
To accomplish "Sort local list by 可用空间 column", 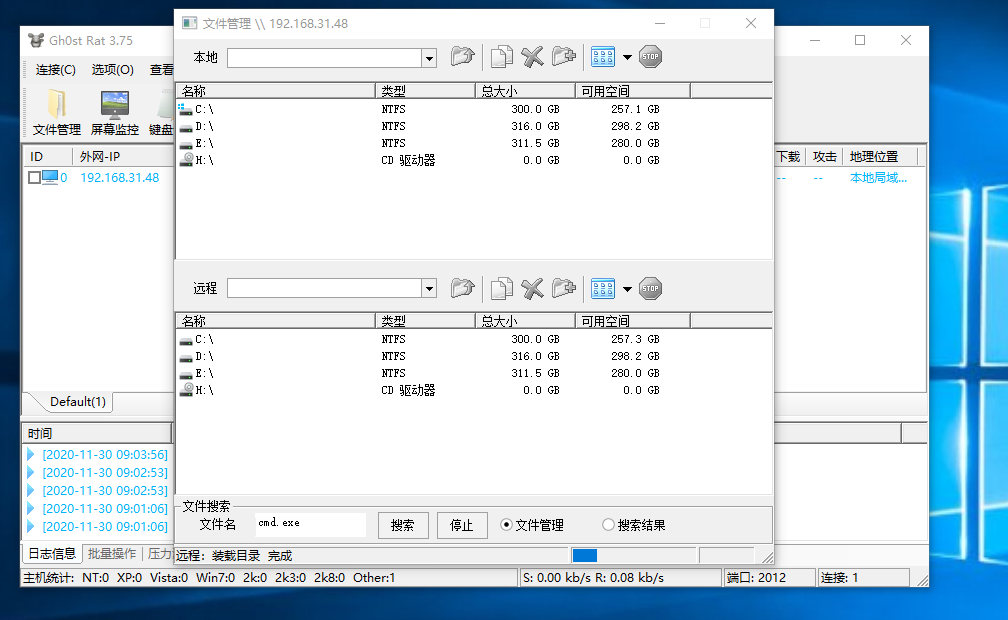I will tap(633, 91).
